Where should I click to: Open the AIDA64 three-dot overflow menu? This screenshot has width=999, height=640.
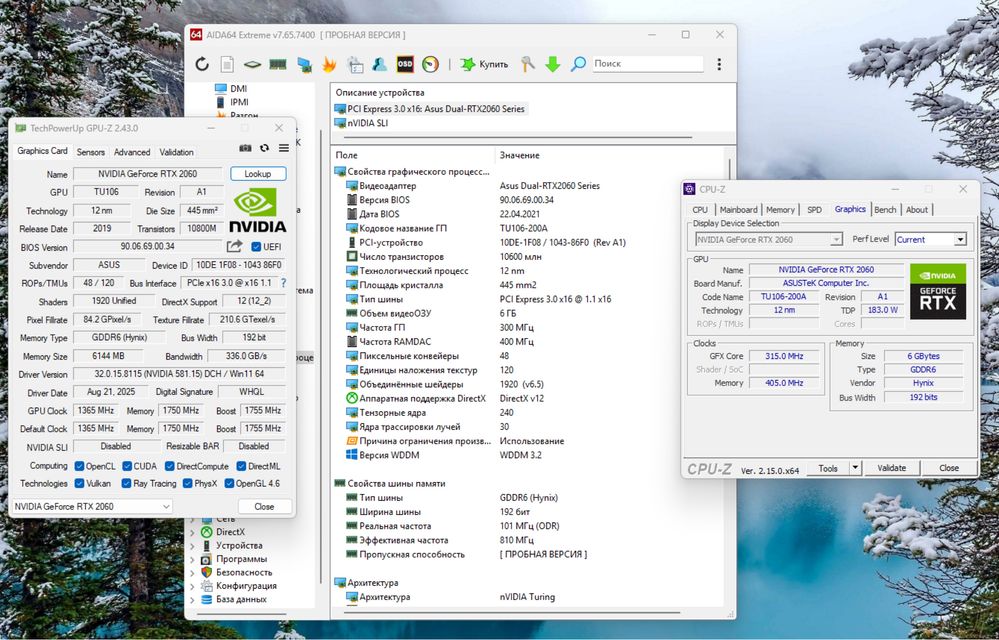coord(719,64)
